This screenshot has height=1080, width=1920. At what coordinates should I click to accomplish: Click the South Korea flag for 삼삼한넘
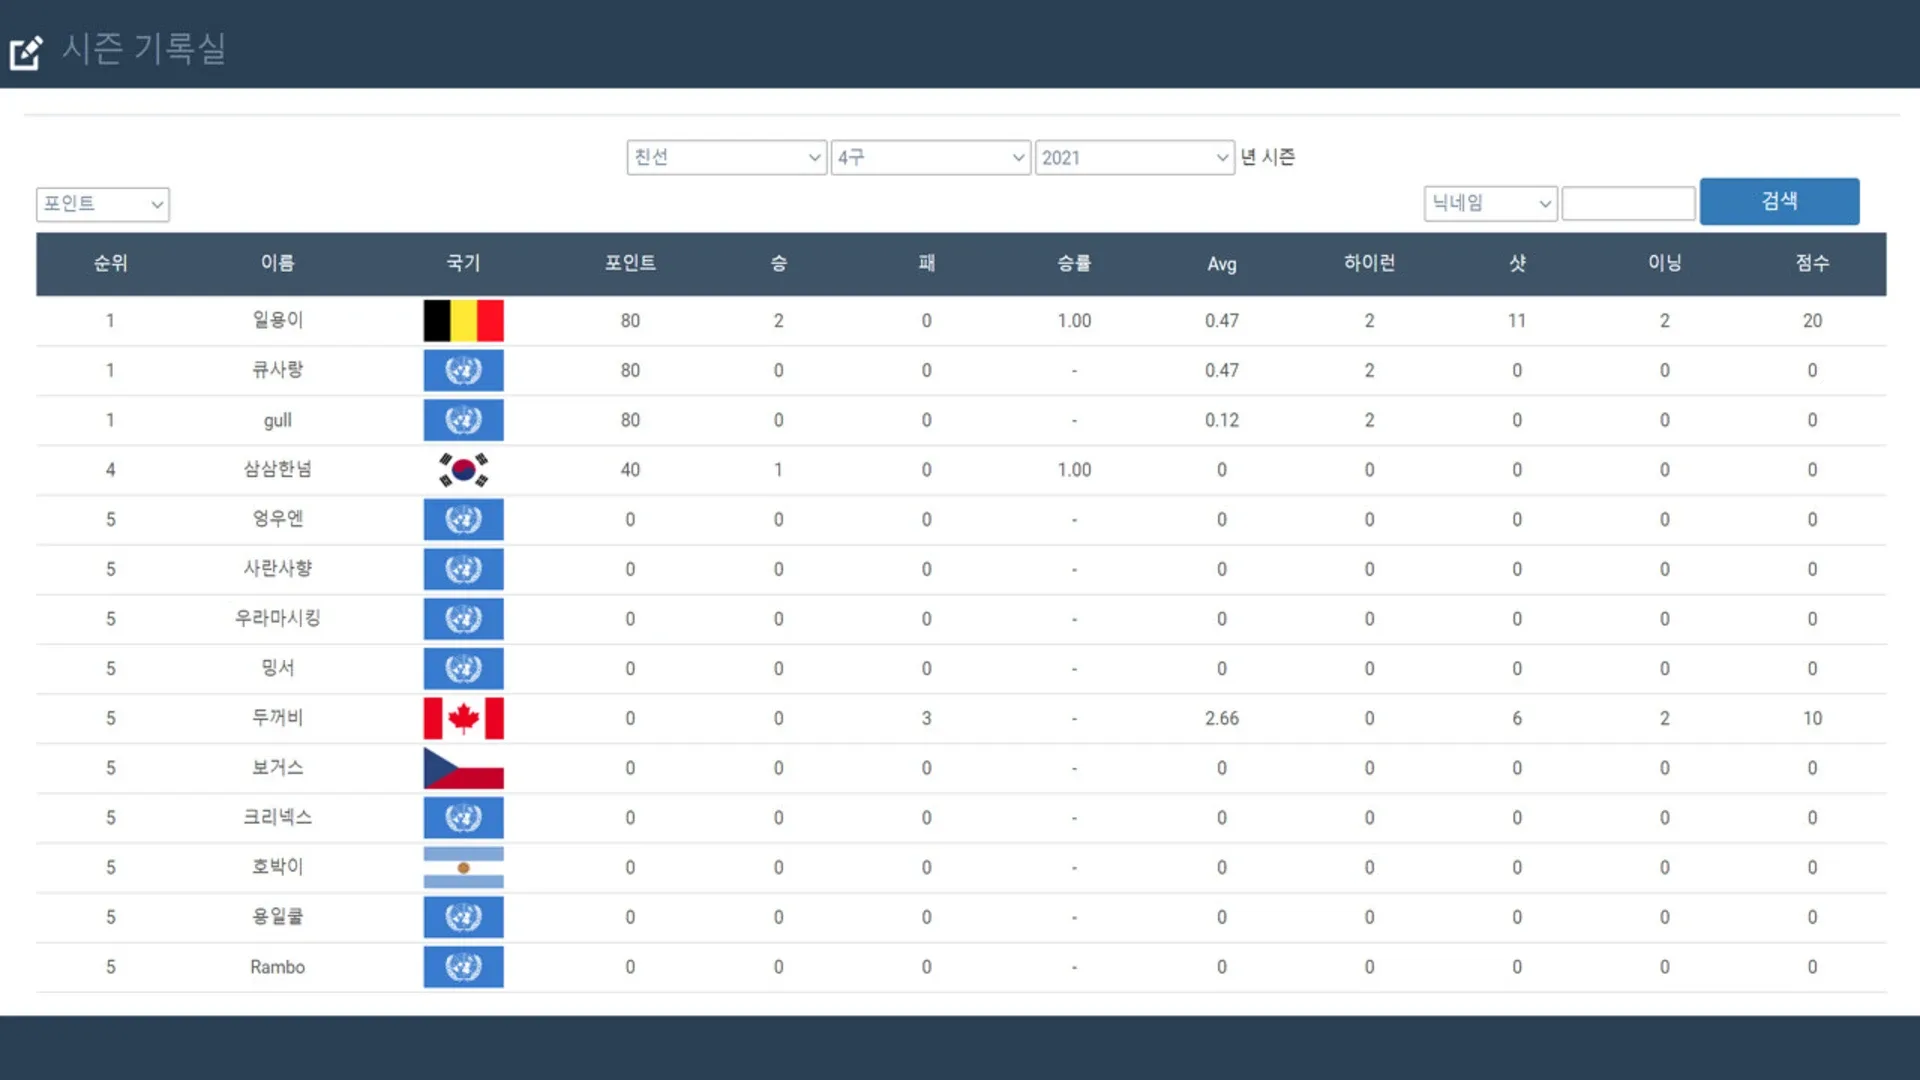tap(463, 470)
